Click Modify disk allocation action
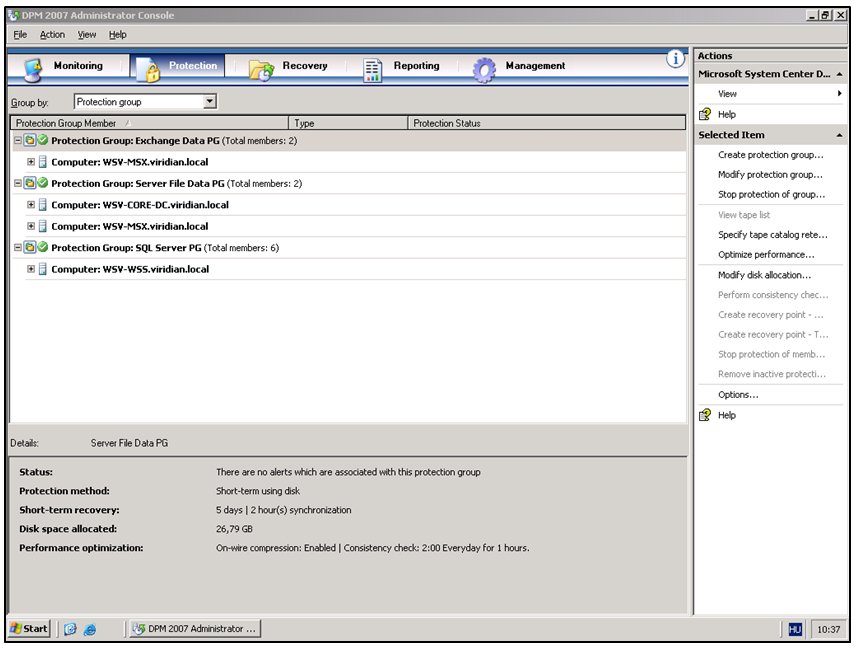The width and height of the screenshot is (857, 648). pos(764,275)
